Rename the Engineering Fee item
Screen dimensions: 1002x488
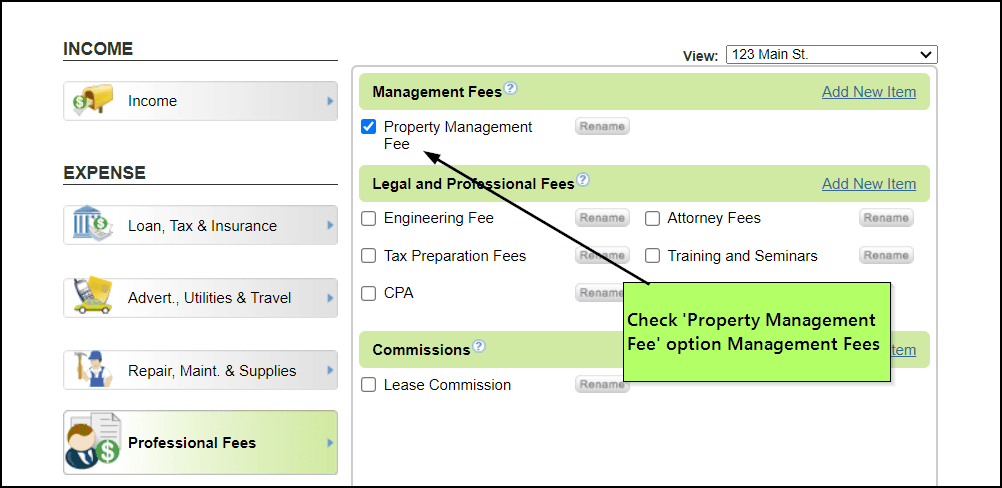(x=602, y=218)
